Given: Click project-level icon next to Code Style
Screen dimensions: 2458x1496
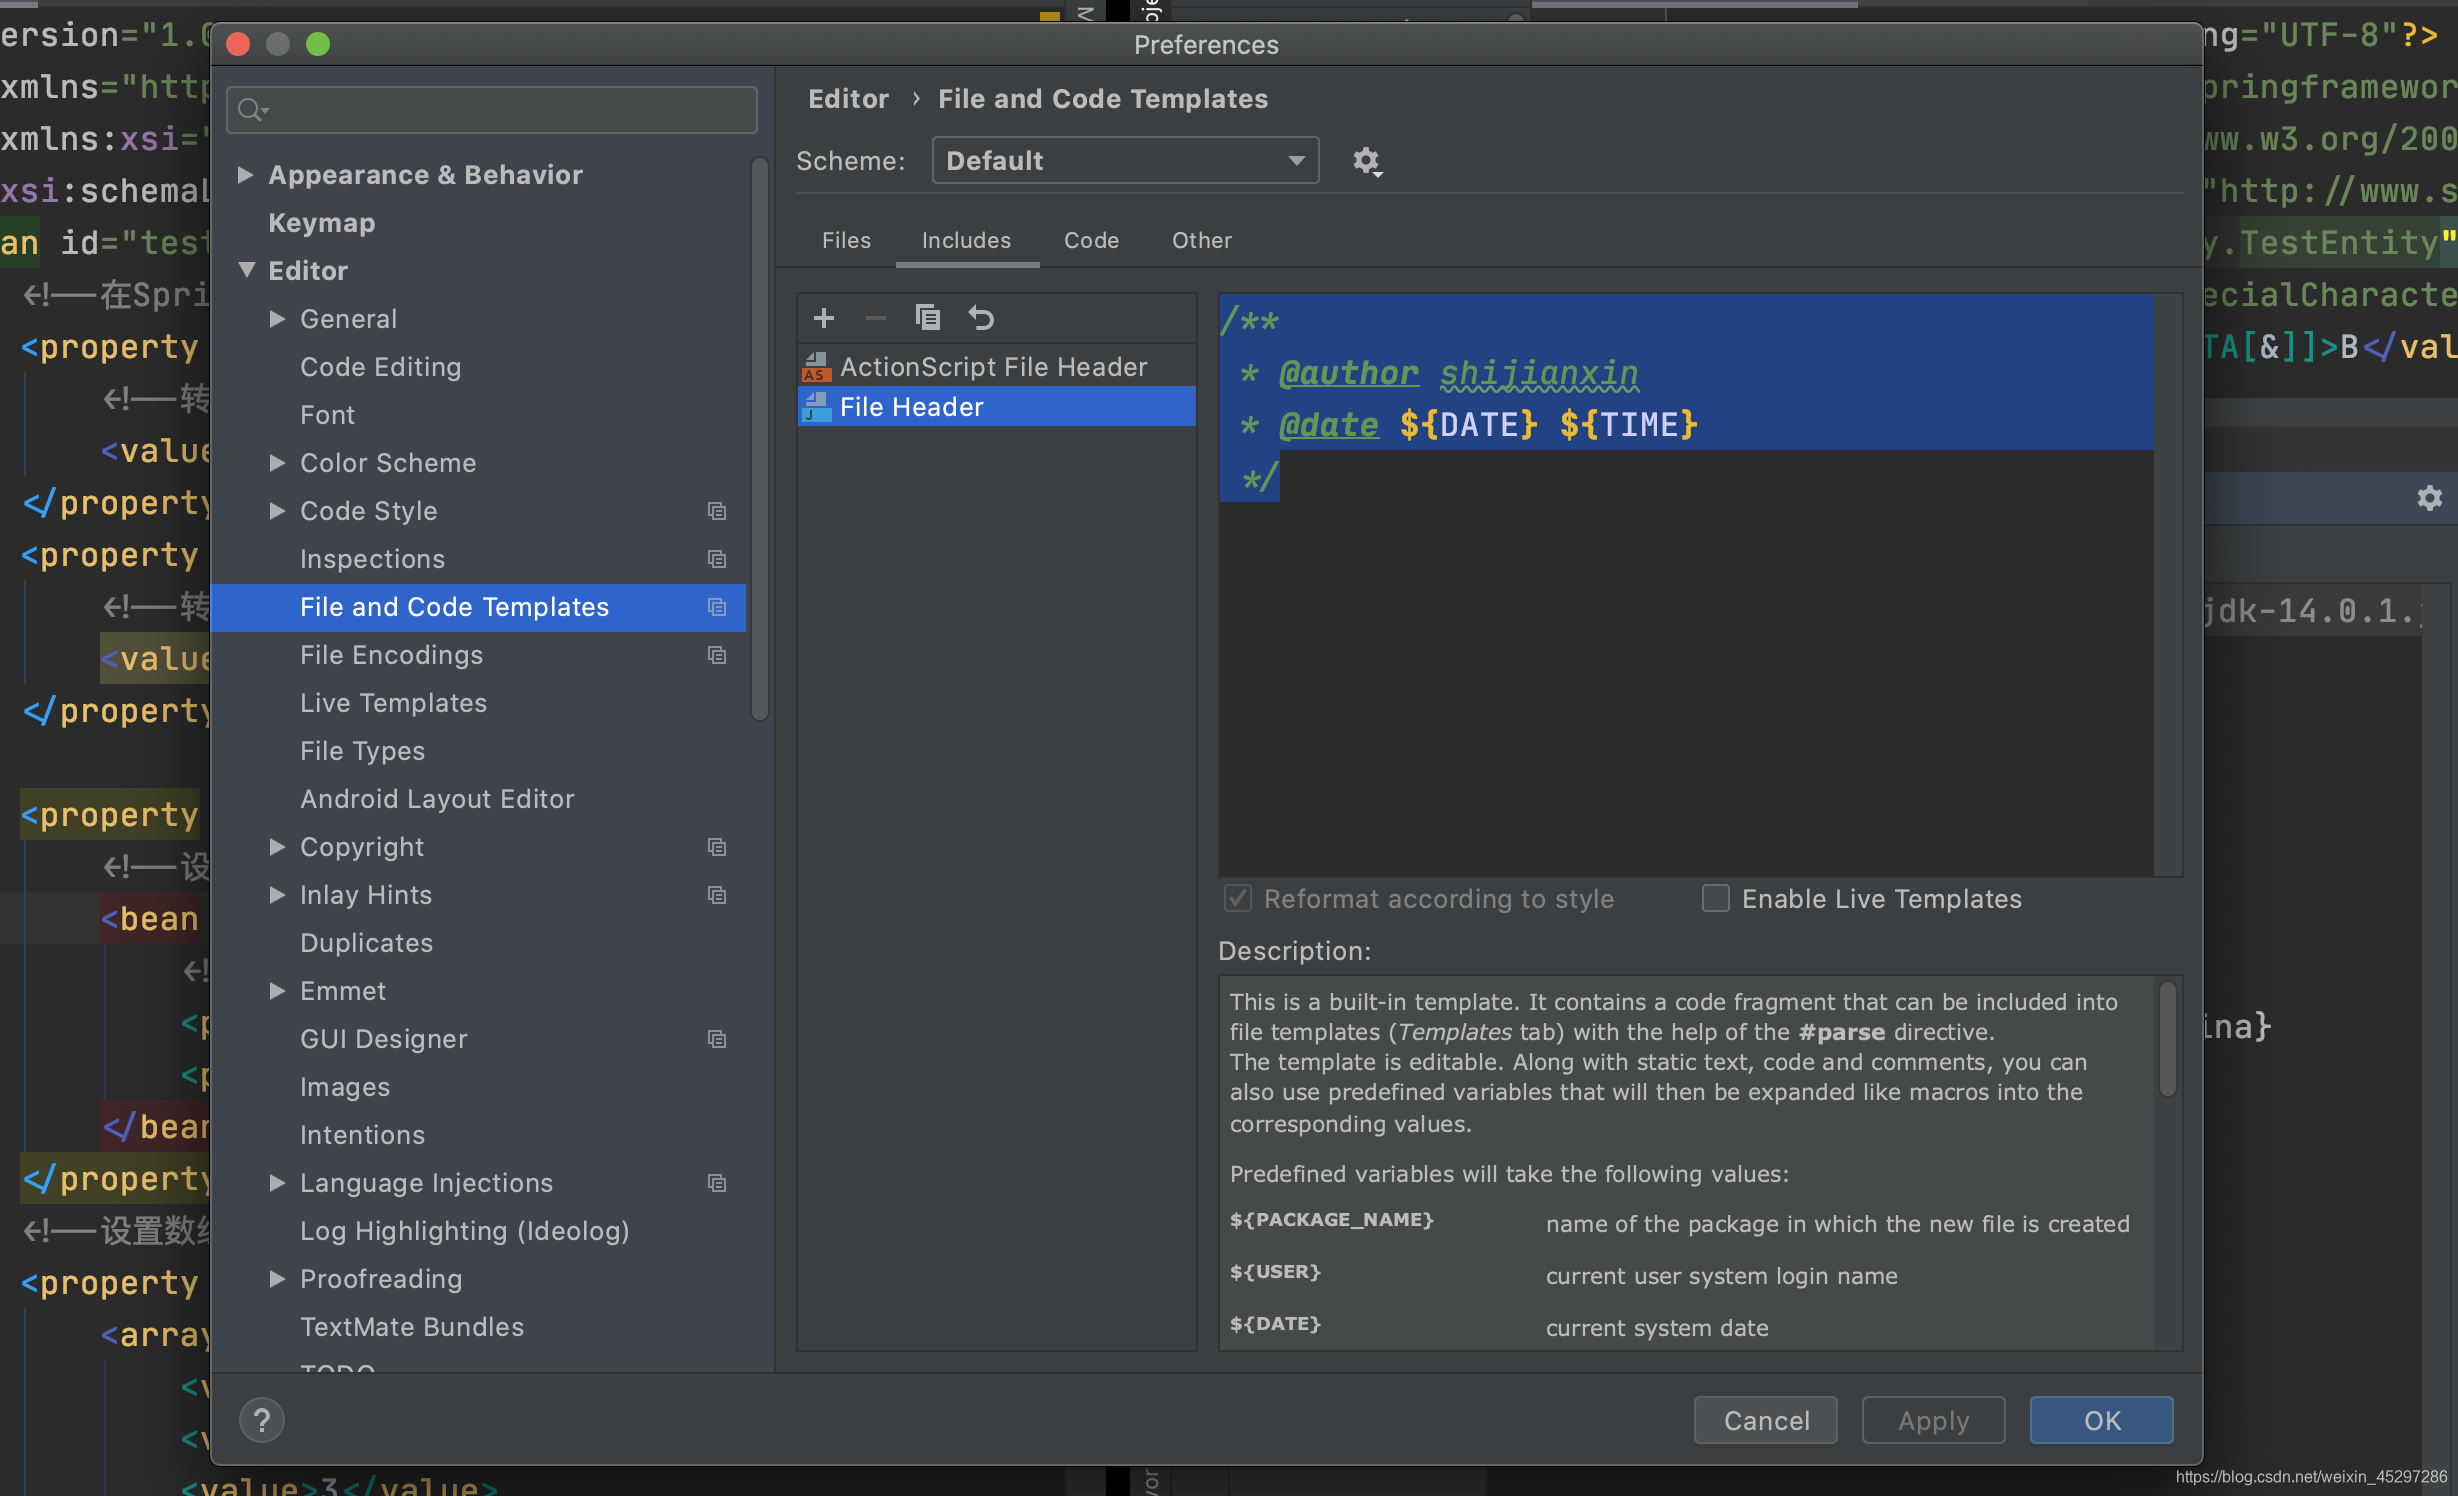Looking at the screenshot, I should click(x=717, y=511).
